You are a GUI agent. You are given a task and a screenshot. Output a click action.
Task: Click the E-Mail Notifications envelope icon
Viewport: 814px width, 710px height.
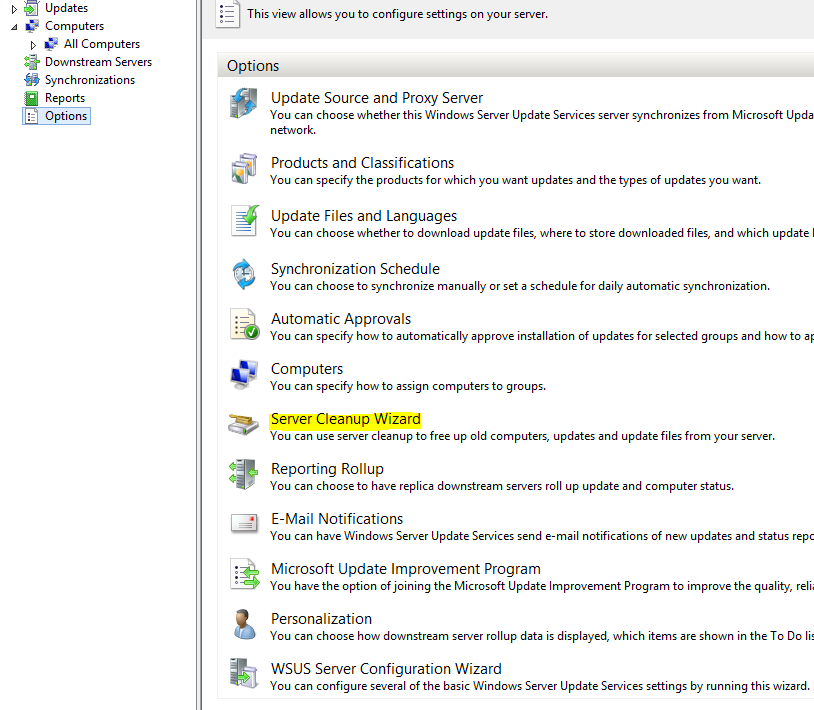point(244,523)
